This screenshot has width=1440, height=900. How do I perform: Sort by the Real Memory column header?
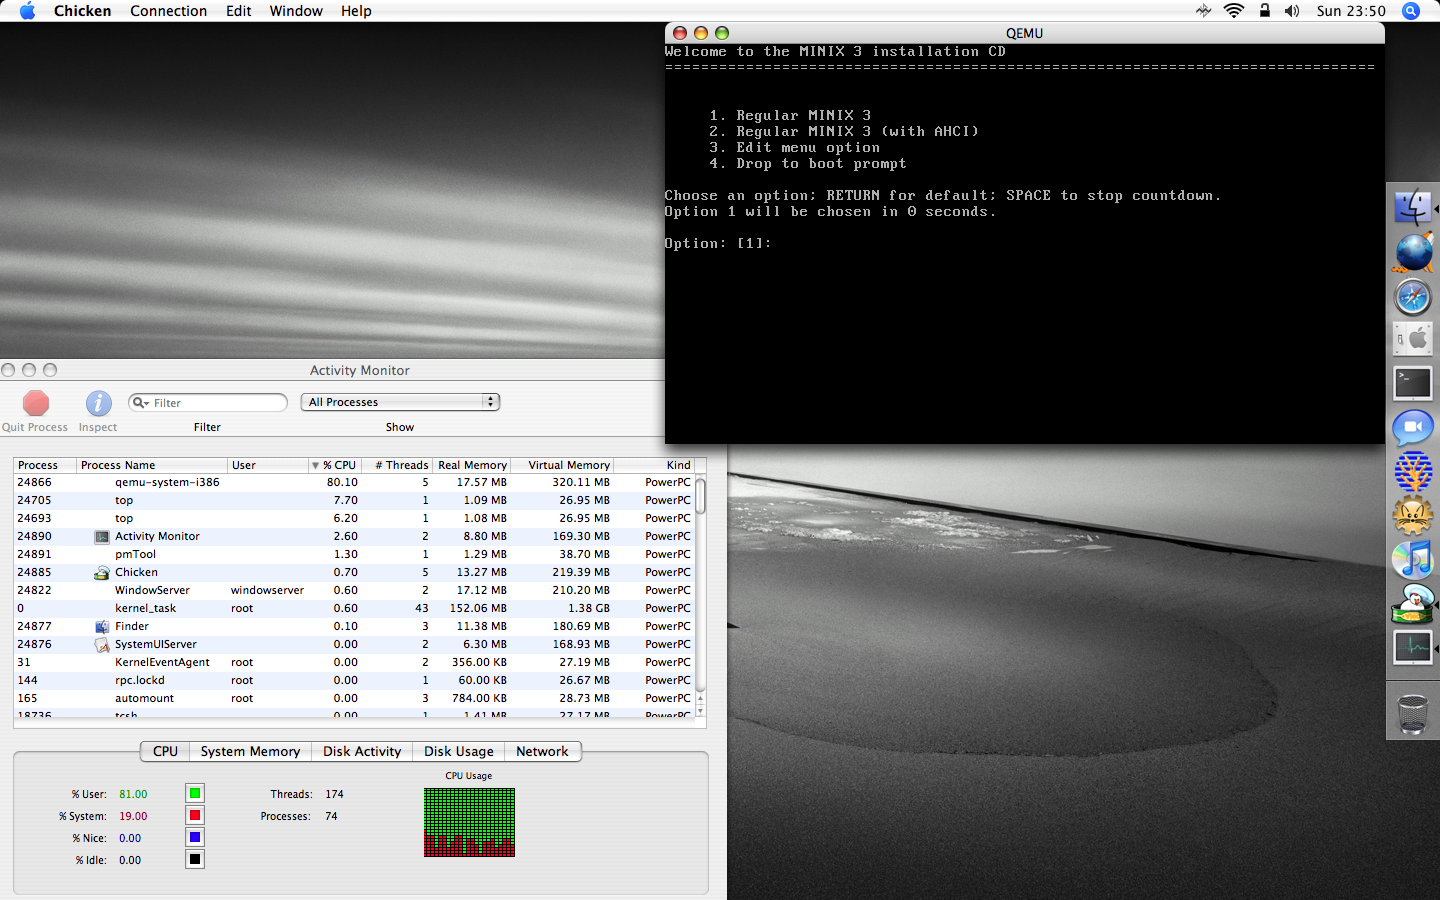tap(472, 465)
